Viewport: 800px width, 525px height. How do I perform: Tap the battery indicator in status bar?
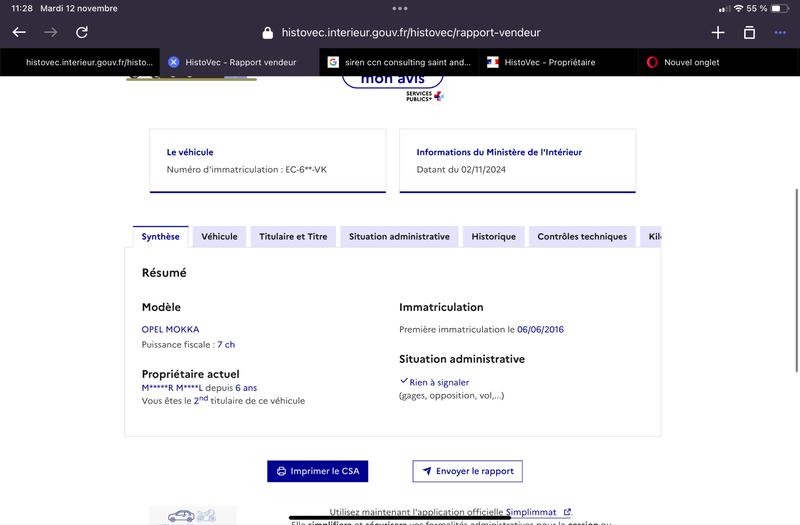(780, 8)
